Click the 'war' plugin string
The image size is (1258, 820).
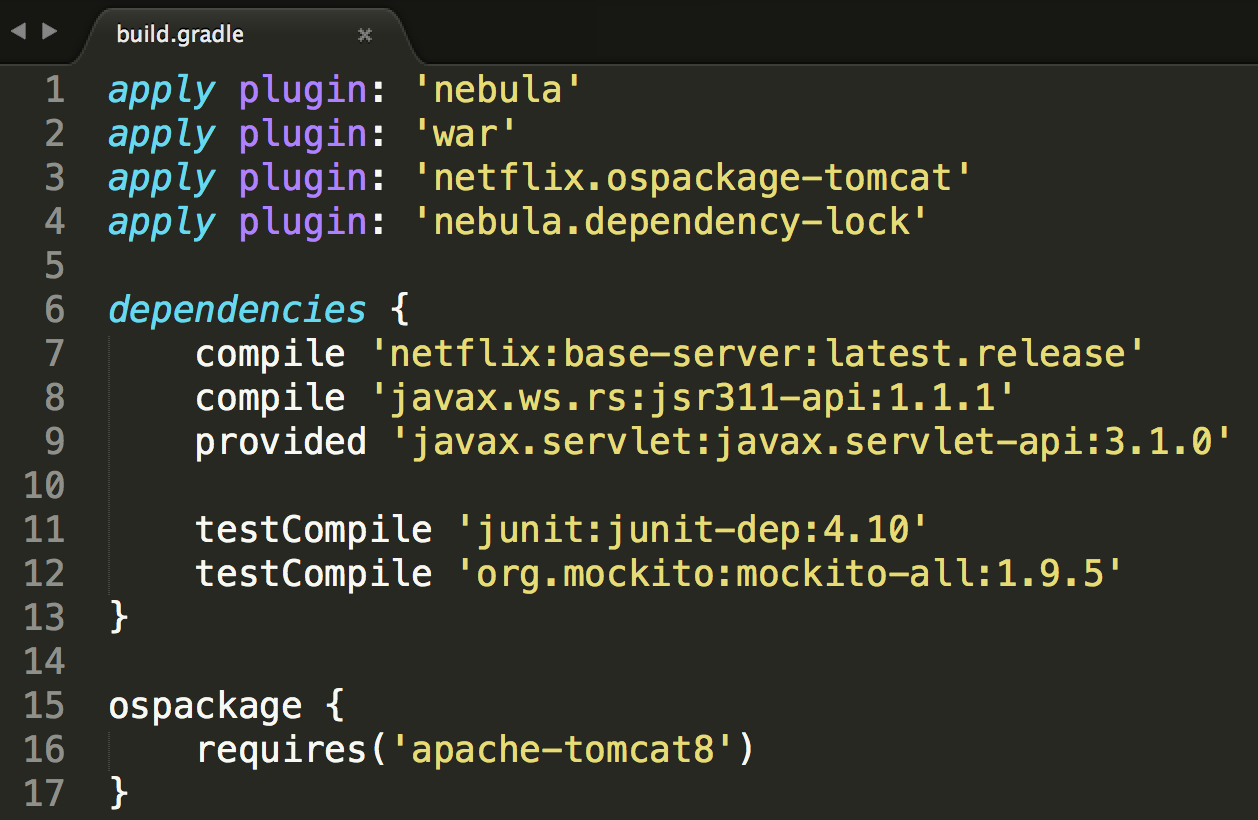pyautogui.click(x=464, y=135)
